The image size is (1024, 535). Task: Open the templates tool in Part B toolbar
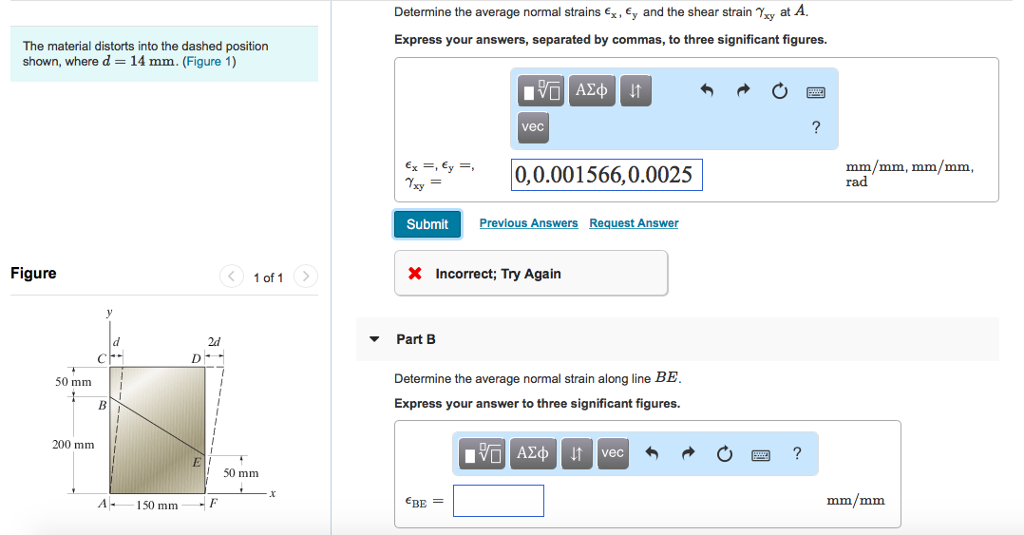481,453
